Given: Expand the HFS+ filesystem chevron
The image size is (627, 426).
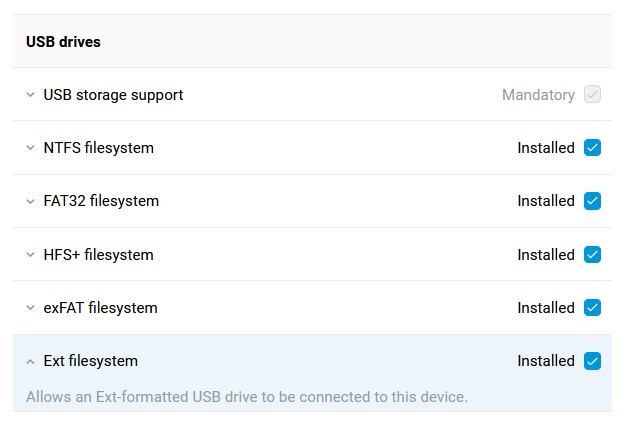Looking at the screenshot, I should pos(31,255).
